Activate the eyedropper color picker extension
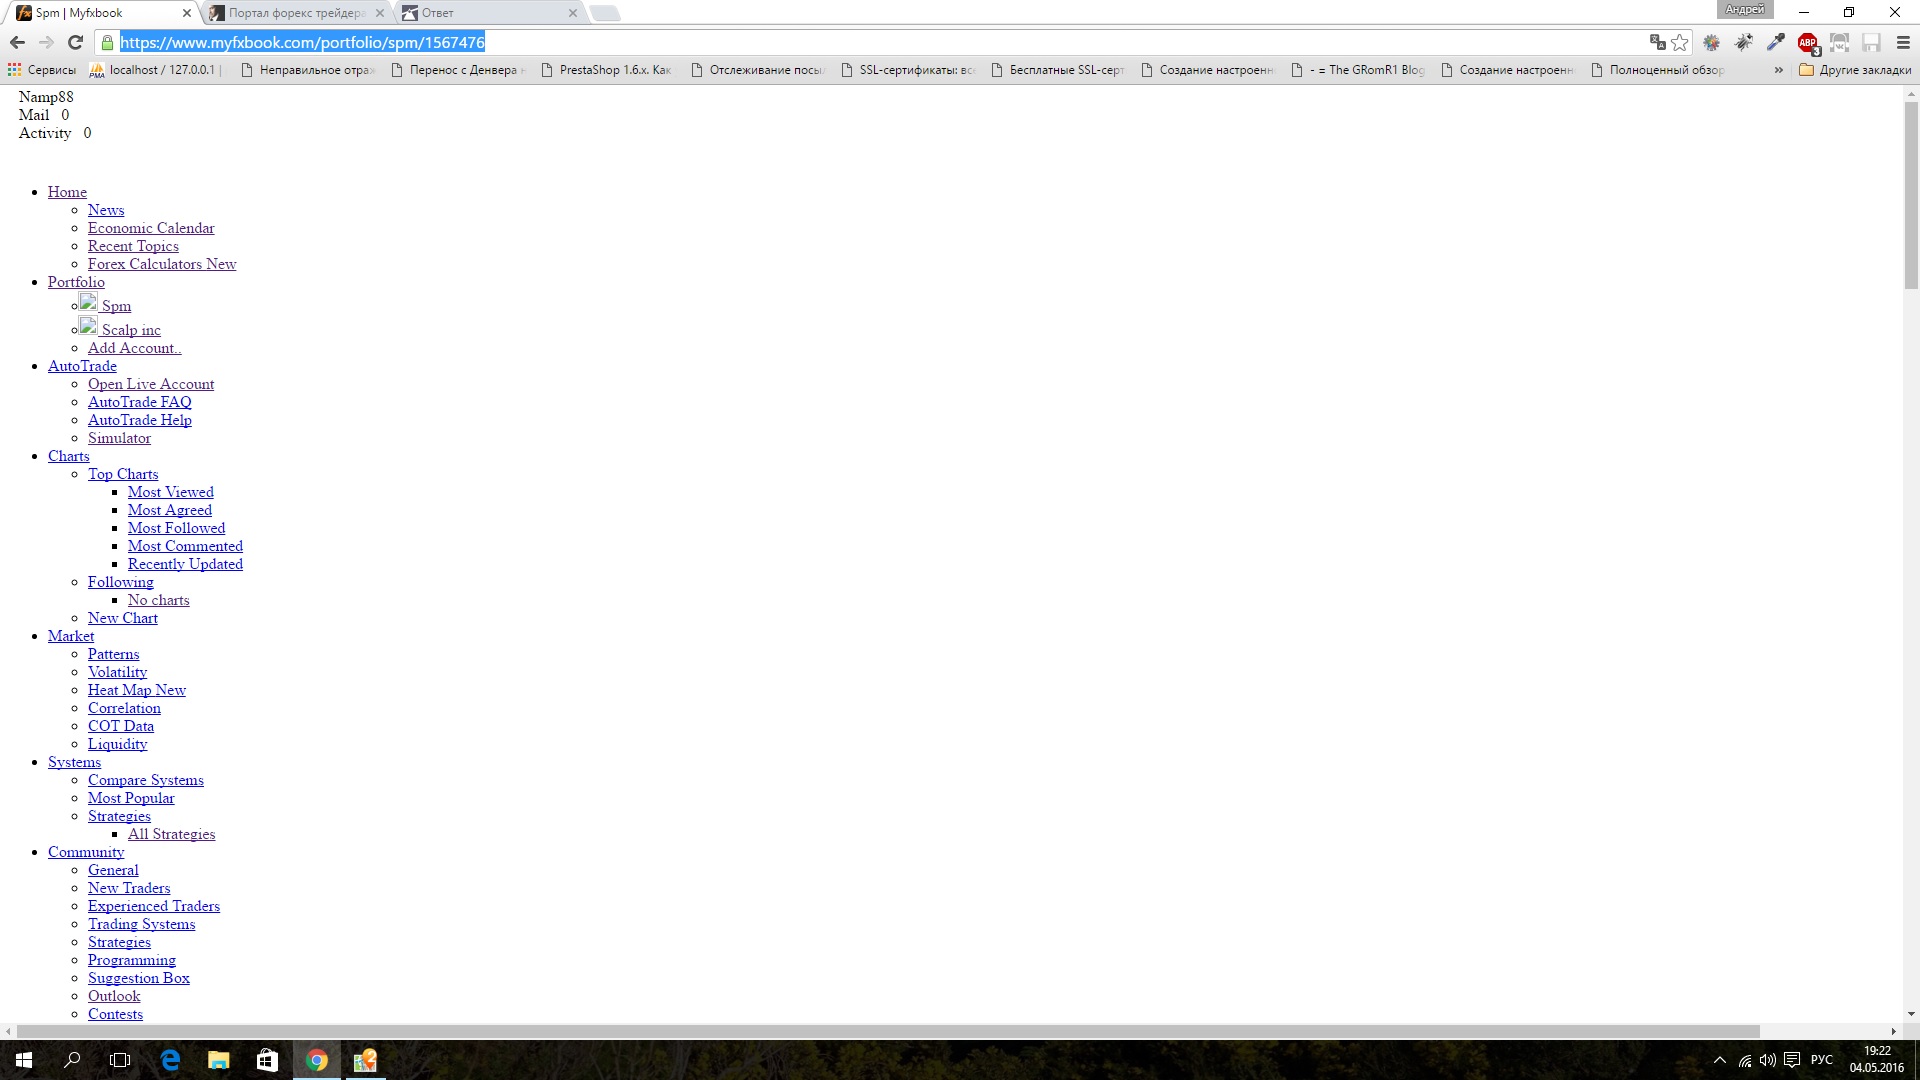This screenshot has width=1920, height=1080. [1776, 42]
